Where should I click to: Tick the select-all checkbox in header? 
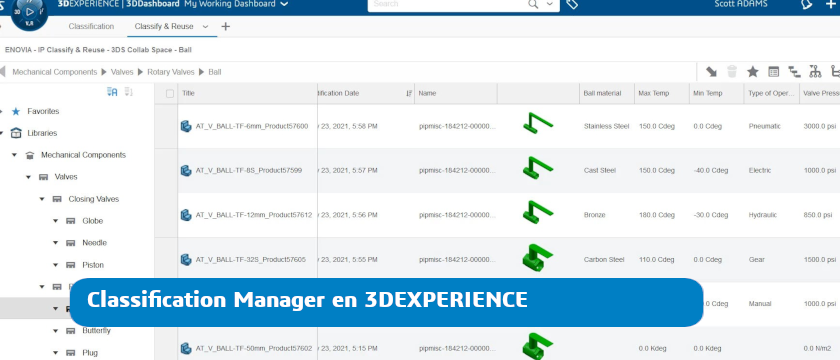click(170, 94)
